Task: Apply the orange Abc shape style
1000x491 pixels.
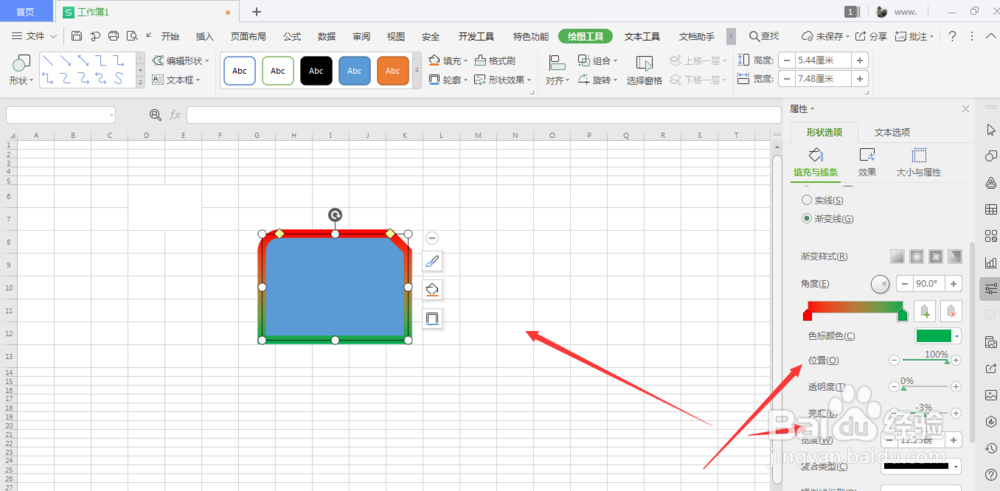Action: (393, 71)
